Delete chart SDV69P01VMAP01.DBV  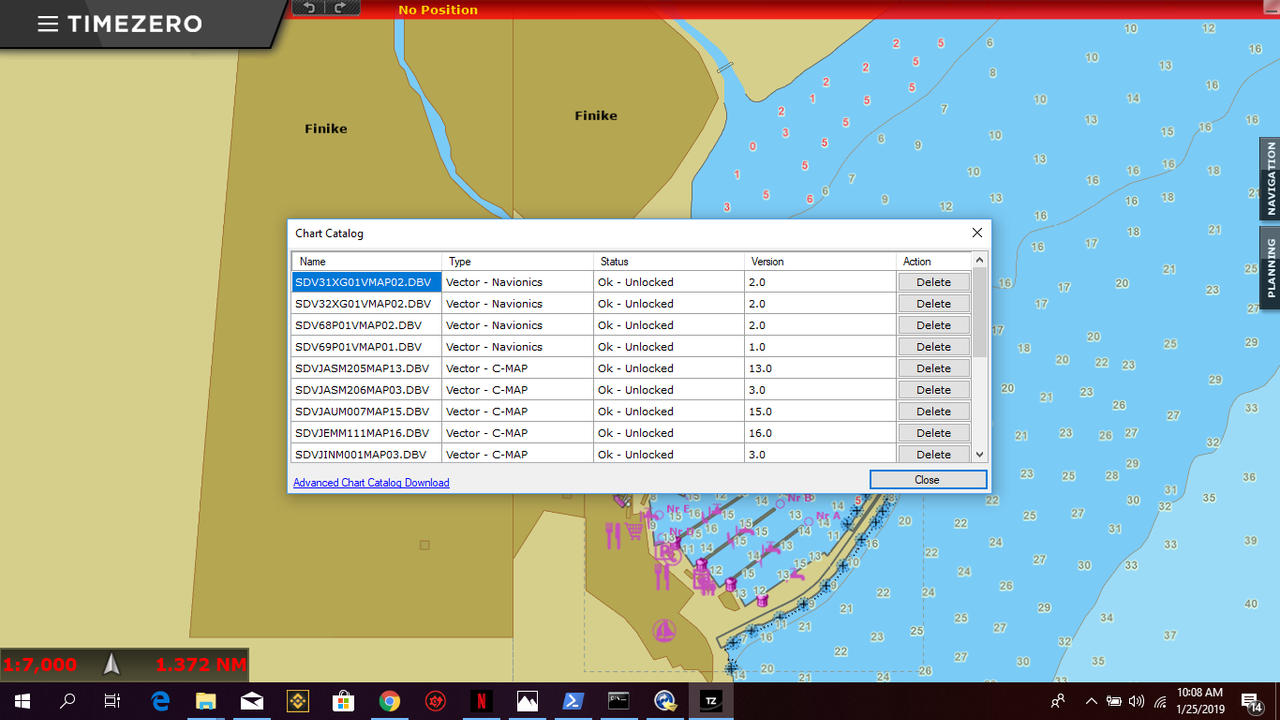(x=934, y=347)
